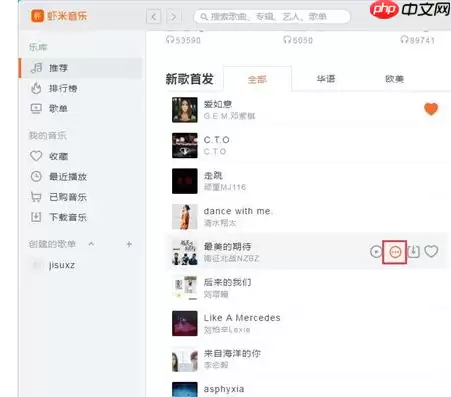This screenshot has width=451, height=397.
Task: Play the song 最美的期待
Action: [x=376, y=251]
